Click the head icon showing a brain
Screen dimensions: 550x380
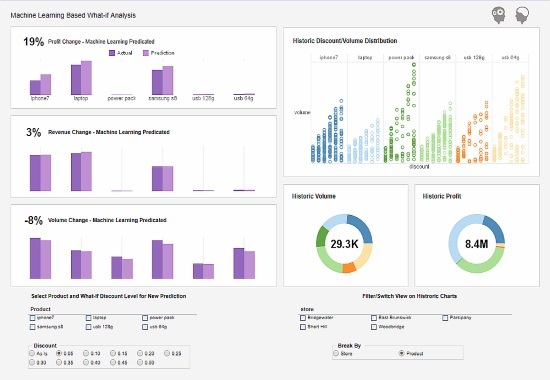click(522, 15)
